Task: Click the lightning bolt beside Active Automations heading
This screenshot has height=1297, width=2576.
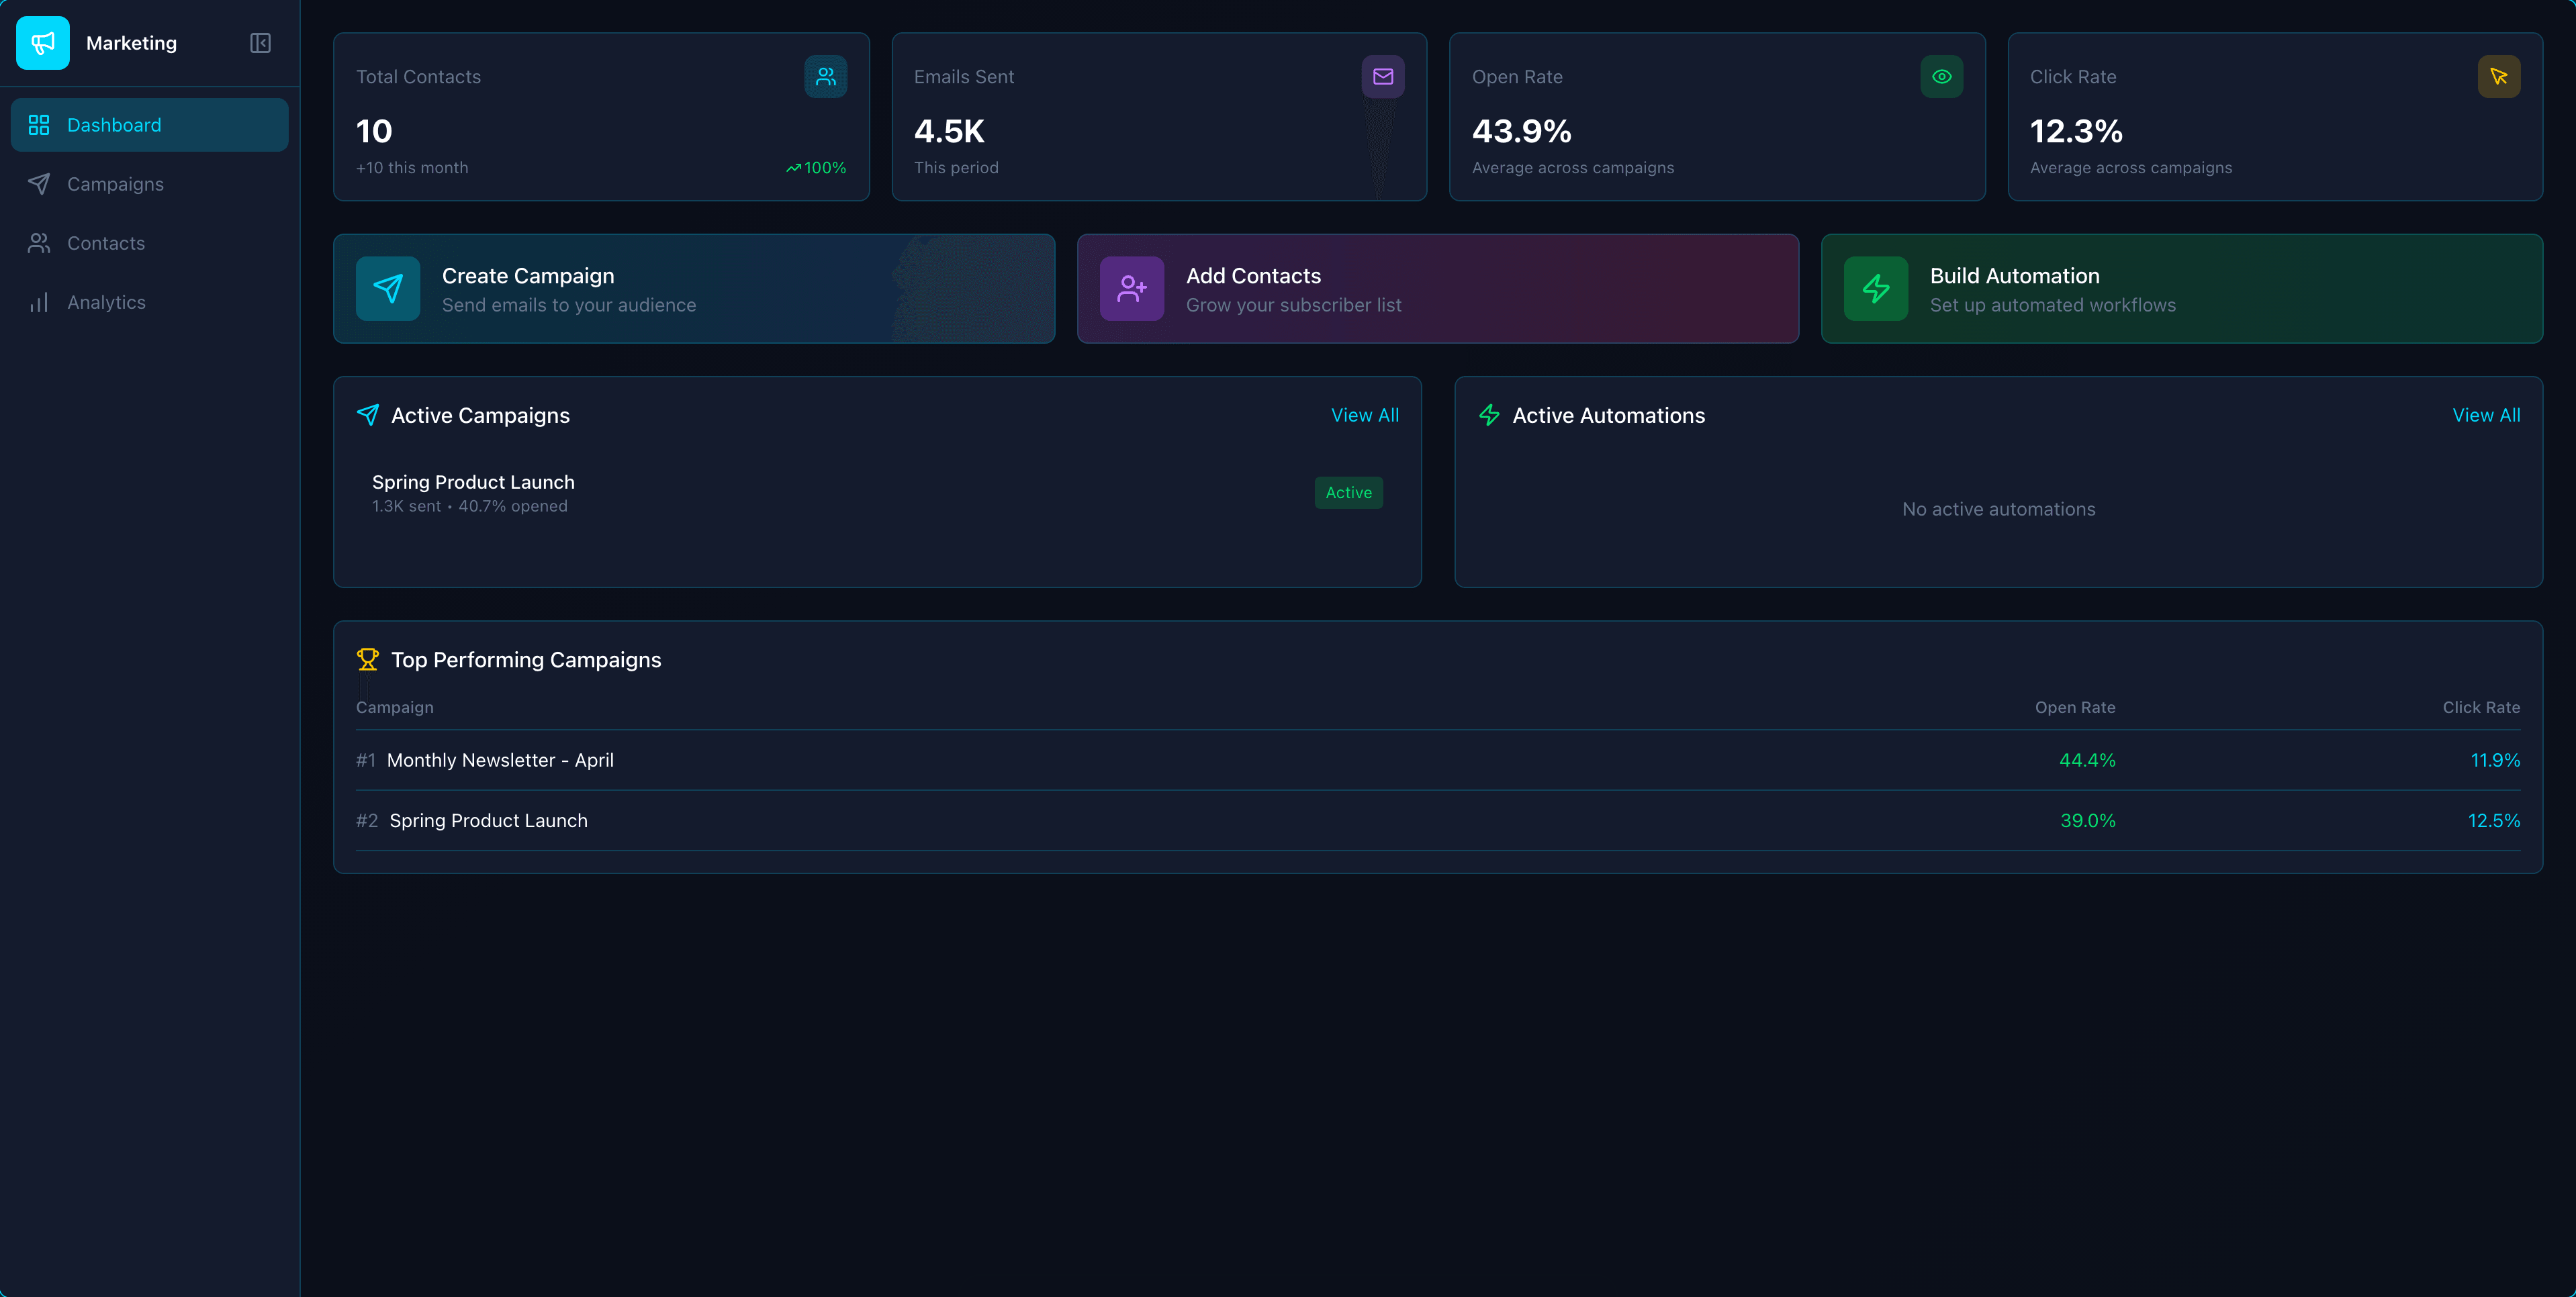Action: point(1489,415)
